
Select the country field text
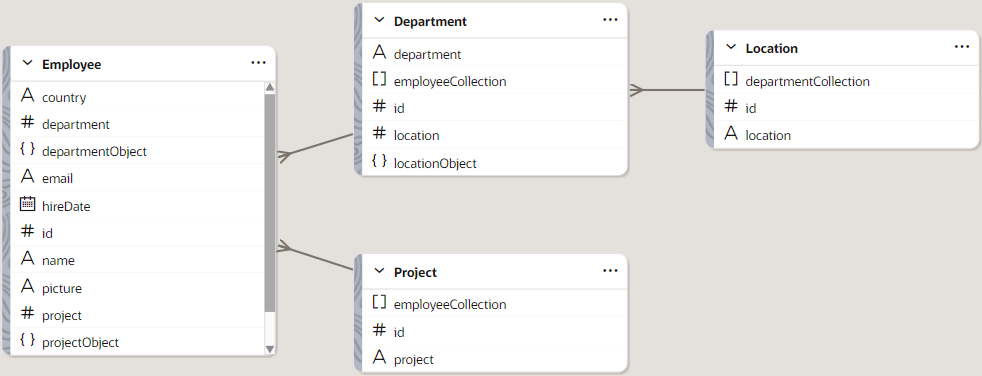coord(64,98)
